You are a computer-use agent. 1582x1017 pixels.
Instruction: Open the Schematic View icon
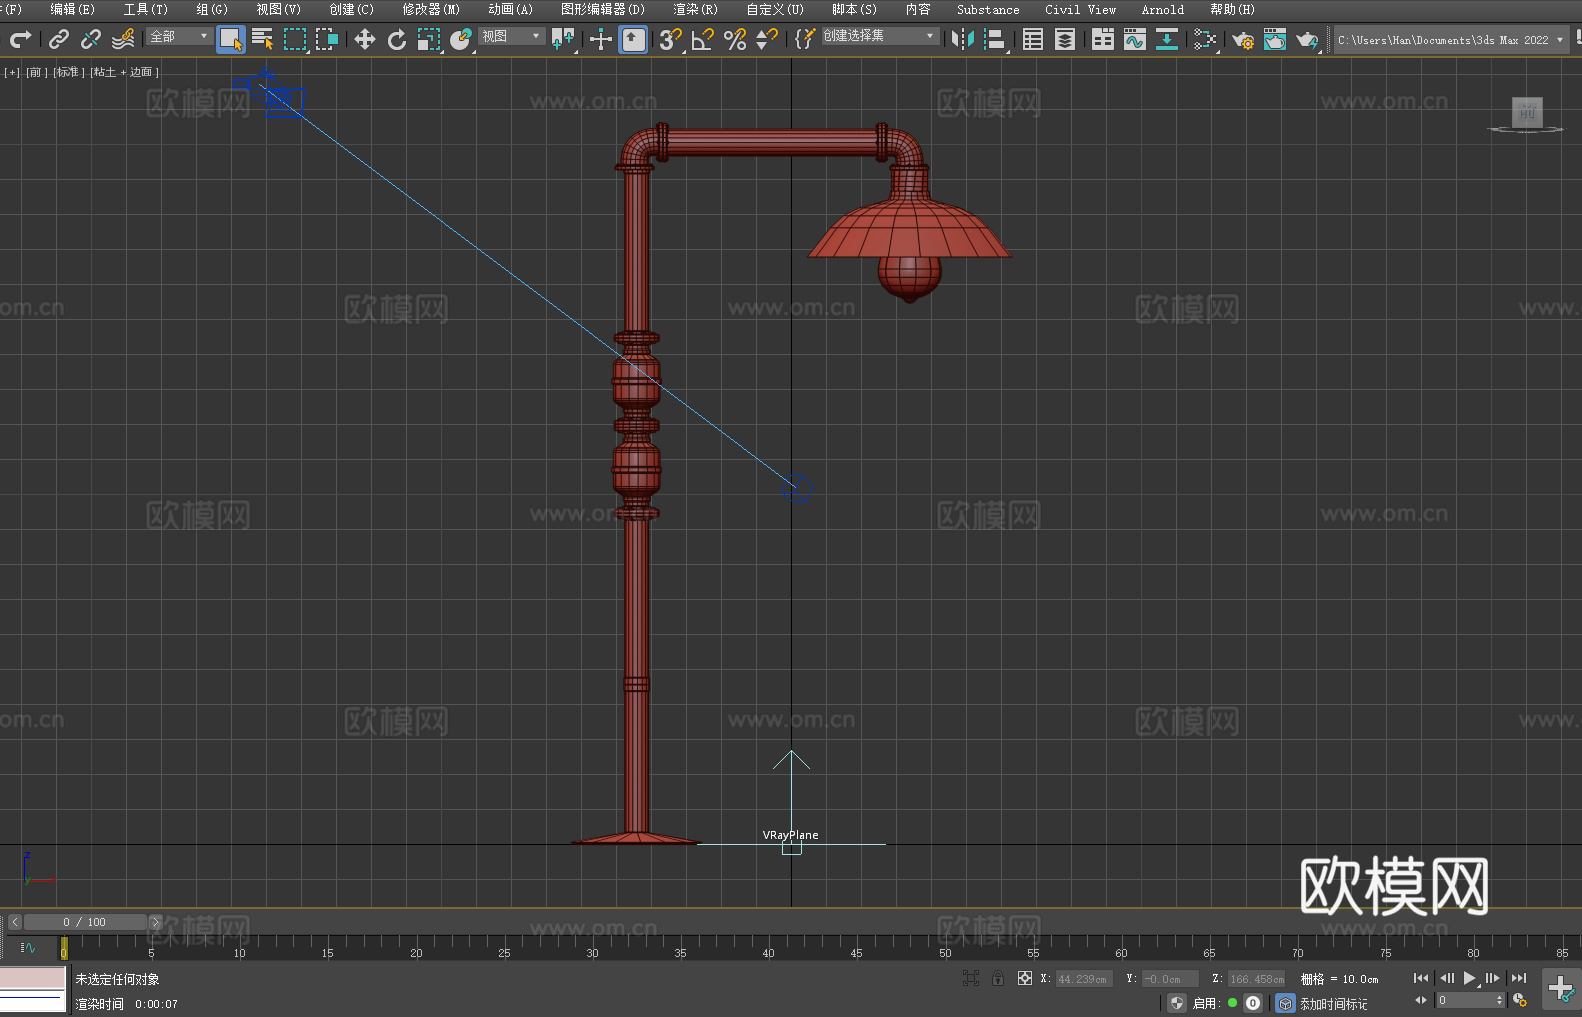click(1205, 39)
